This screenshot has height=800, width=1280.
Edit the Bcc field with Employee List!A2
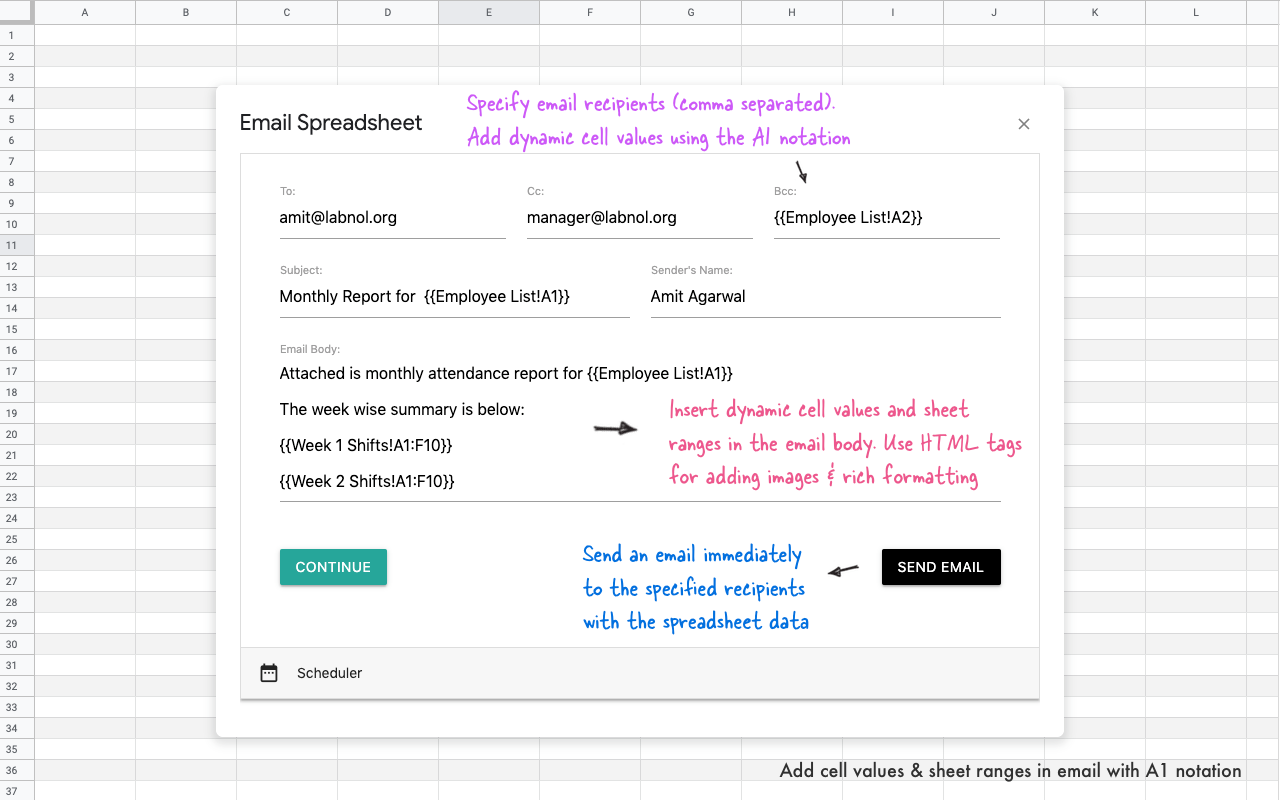887,217
